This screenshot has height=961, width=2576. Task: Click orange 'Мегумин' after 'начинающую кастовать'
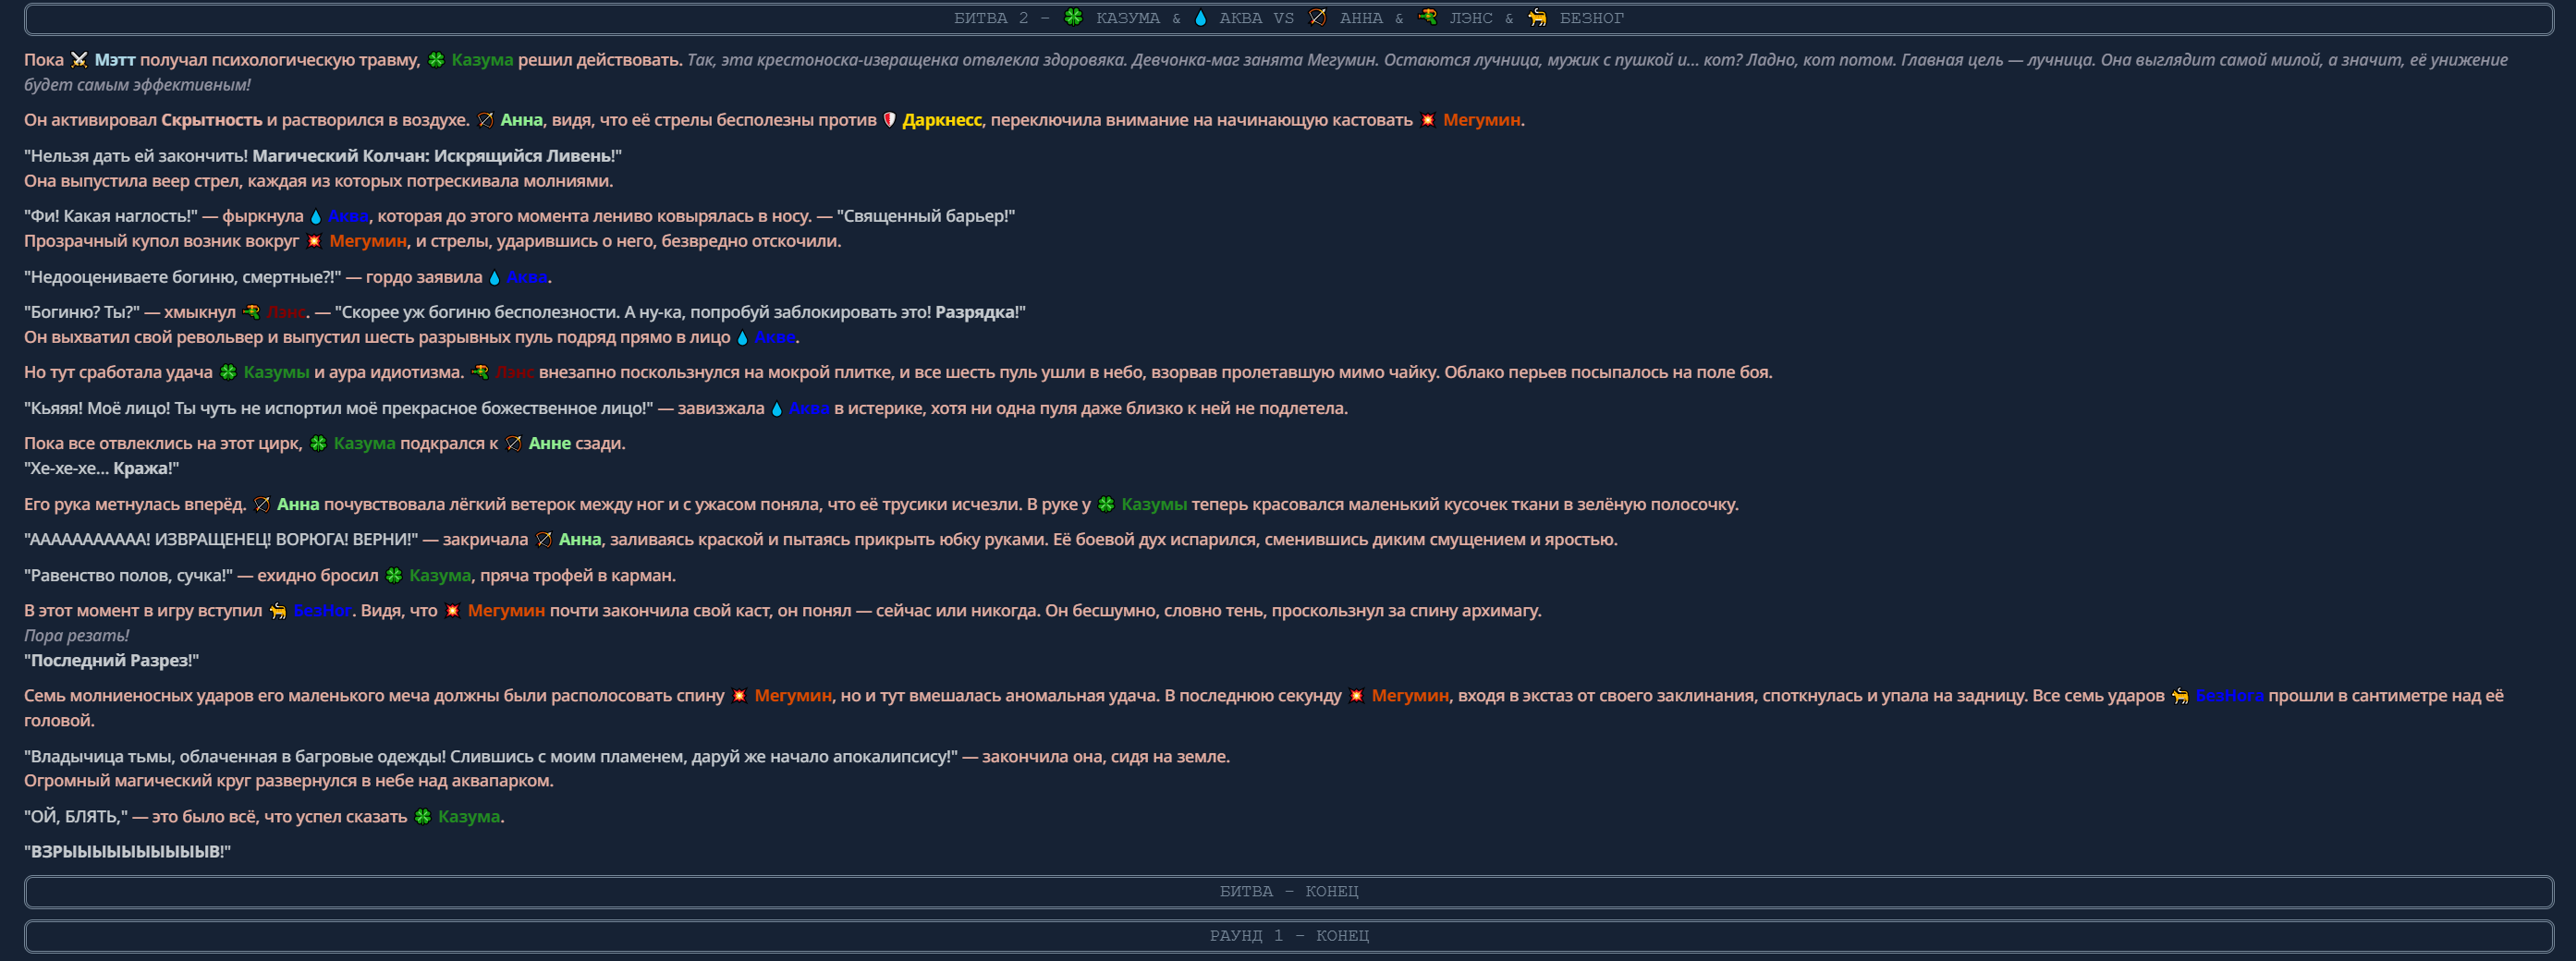(1481, 120)
